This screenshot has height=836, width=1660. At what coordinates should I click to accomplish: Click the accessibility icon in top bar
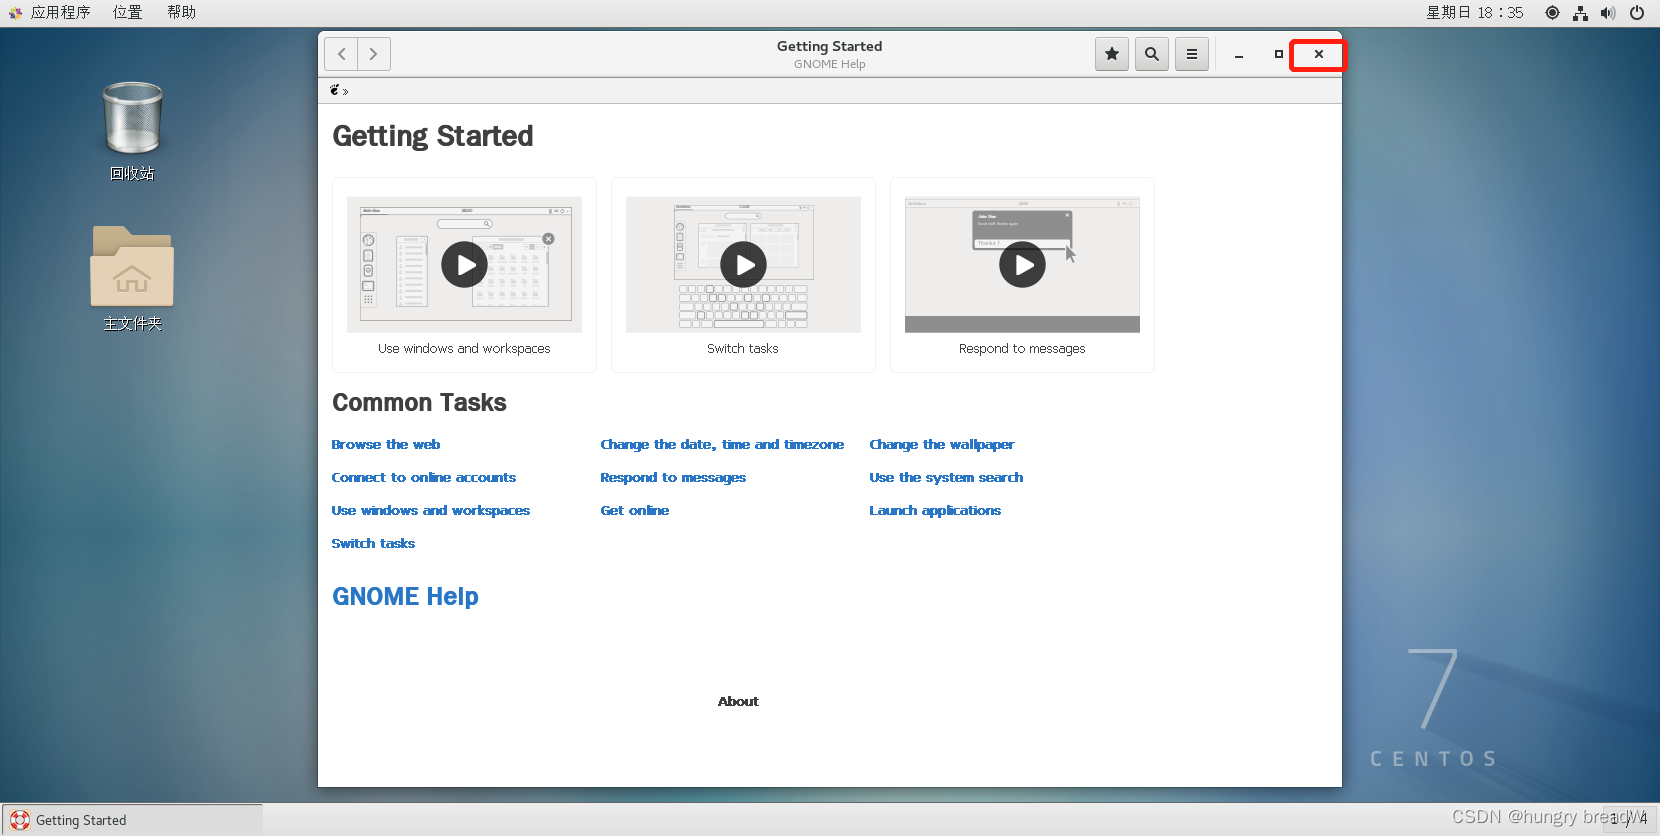[1552, 13]
